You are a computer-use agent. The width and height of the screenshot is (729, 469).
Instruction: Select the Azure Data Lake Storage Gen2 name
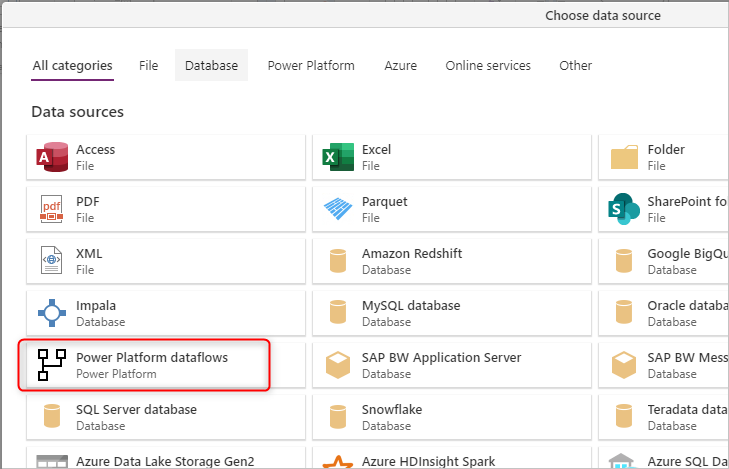[x=165, y=462]
